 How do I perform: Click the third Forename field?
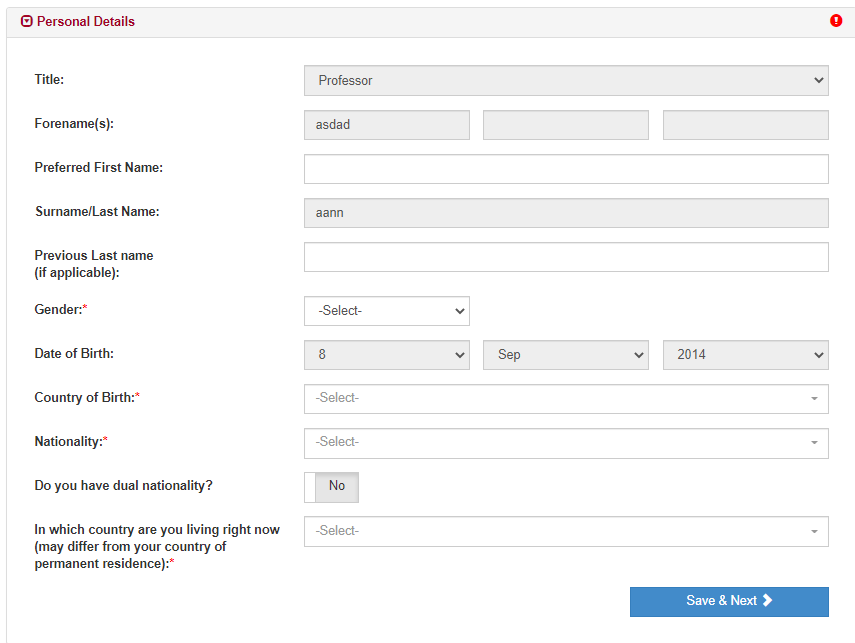745,125
